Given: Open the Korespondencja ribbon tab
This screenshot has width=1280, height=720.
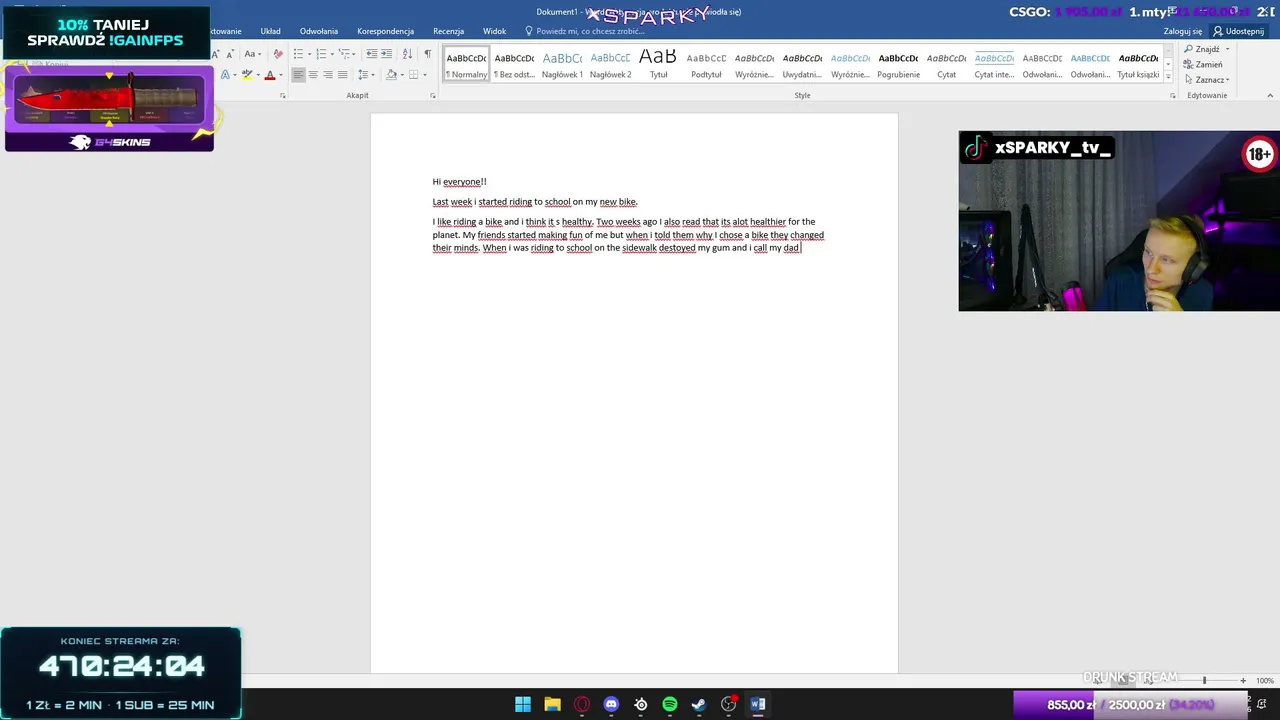Looking at the screenshot, I should point(385,31).
